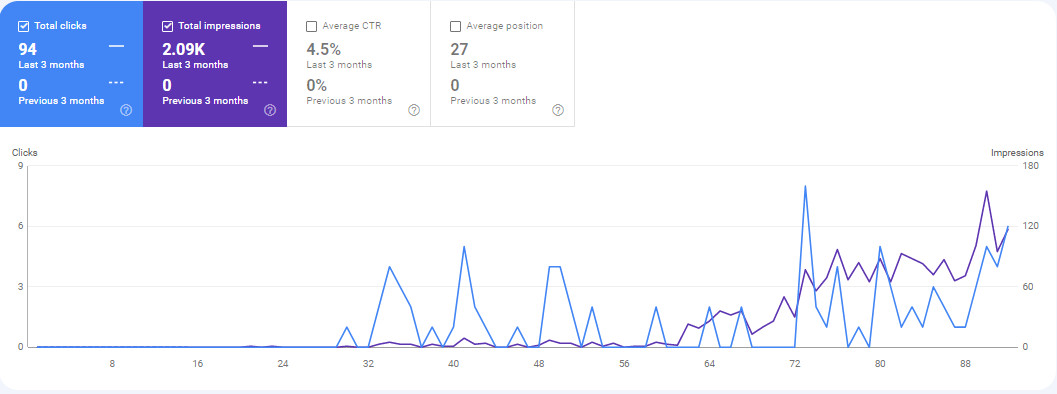Open help icon on Average CTR card
Viewport: 1057px width, 394px height.
tap(414, 110)
